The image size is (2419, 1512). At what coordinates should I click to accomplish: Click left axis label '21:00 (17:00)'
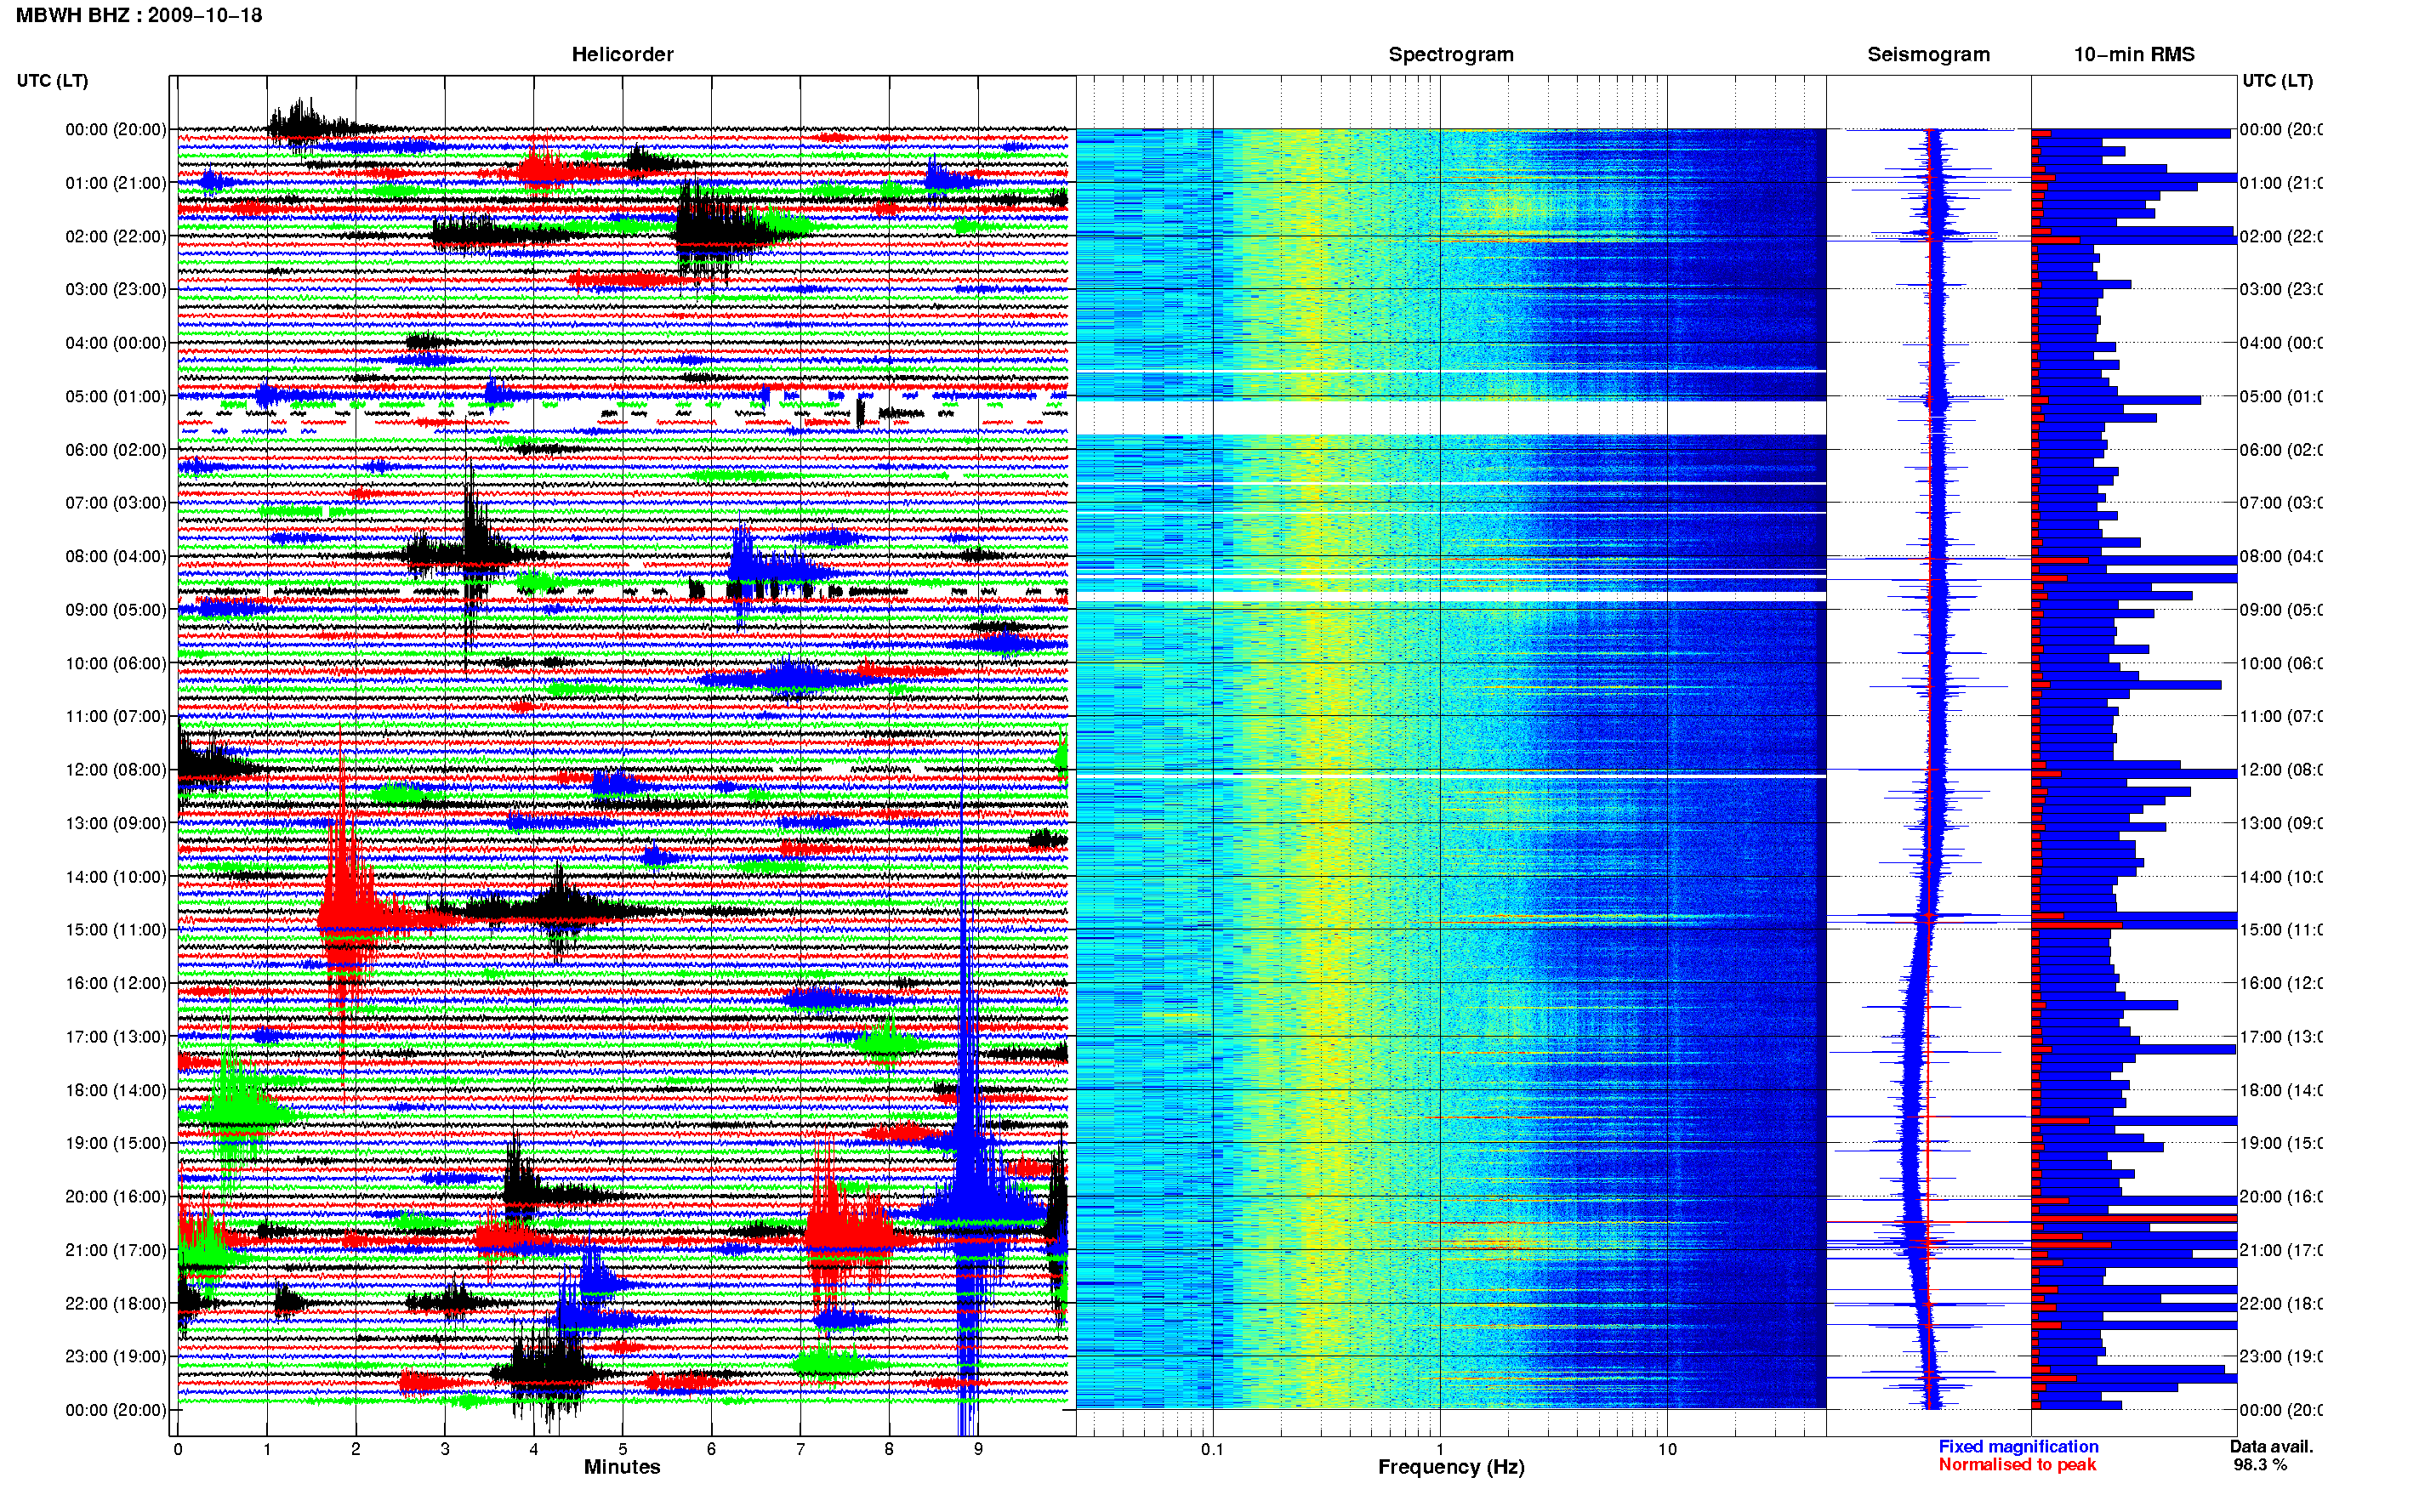pos(116,1250)
